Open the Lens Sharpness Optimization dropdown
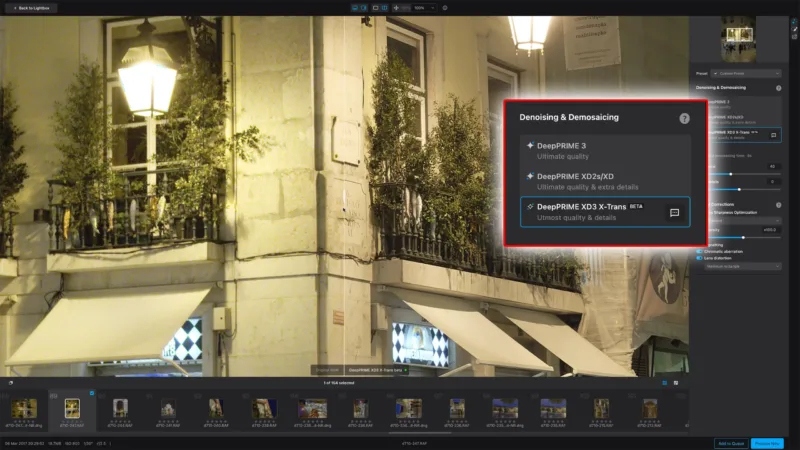 [x=744, y=221]
